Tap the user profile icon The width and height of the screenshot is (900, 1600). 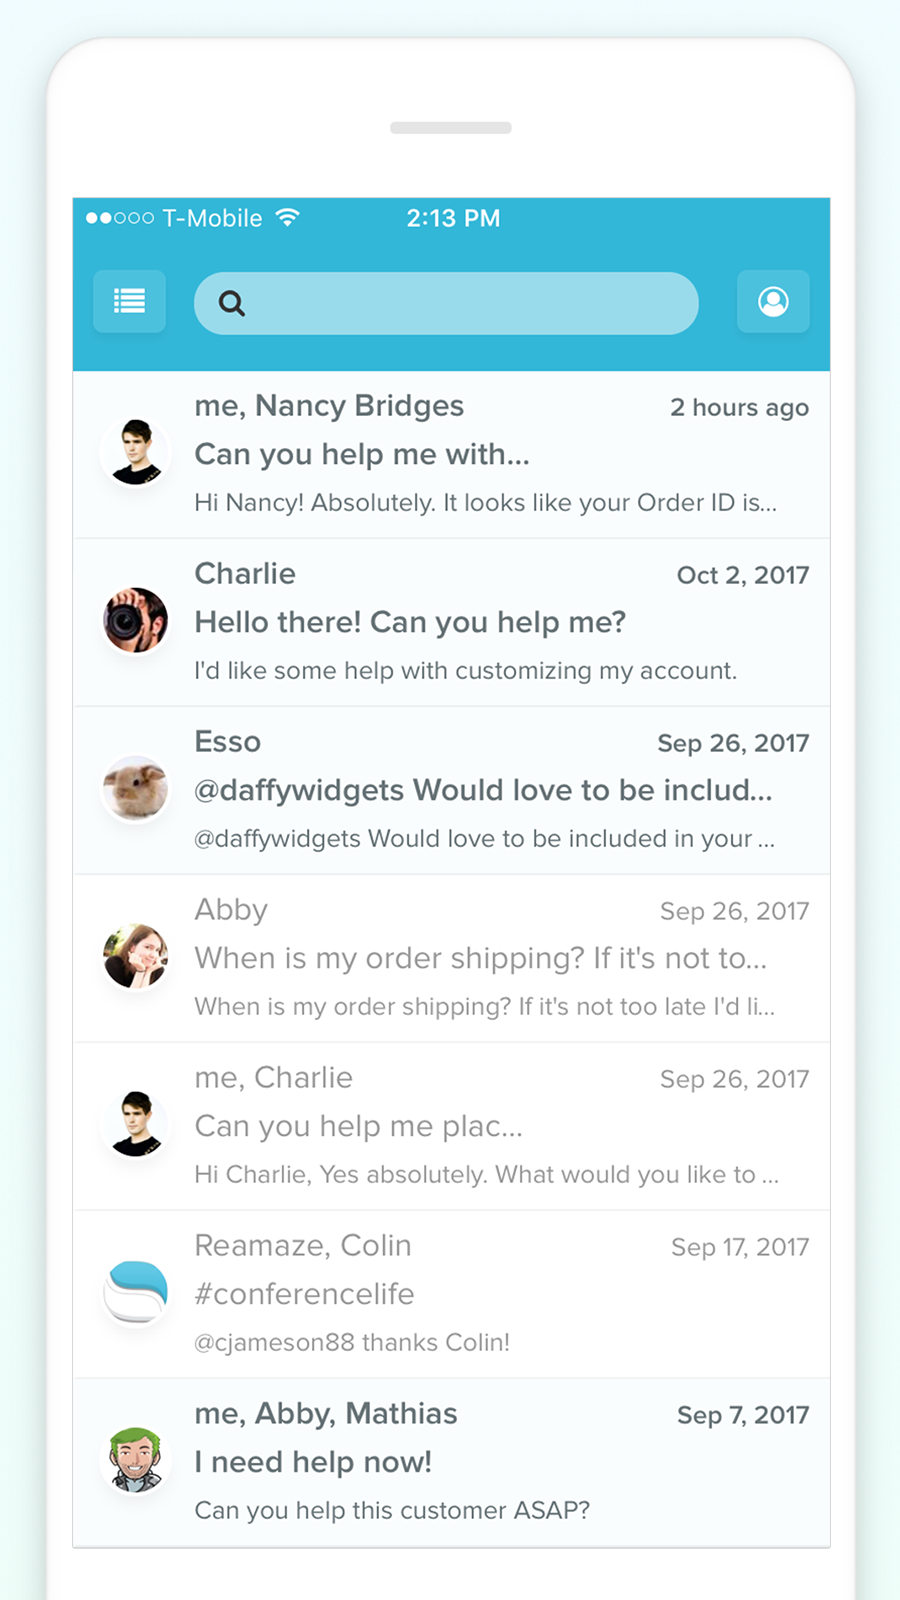[x=773, y=301]
